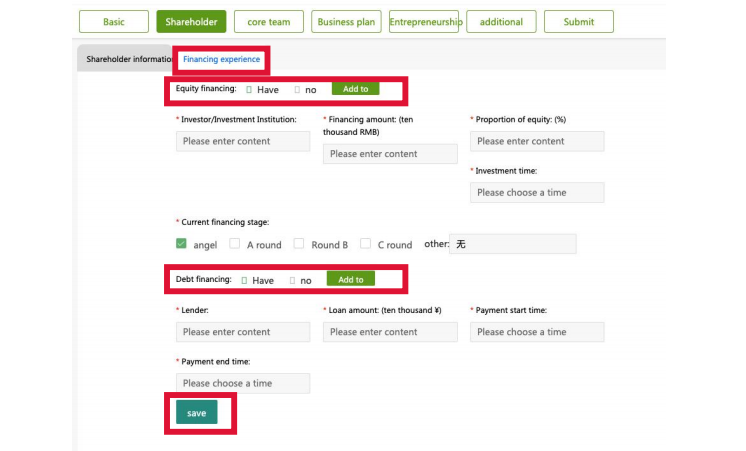Check the C round checkbox
The width and height of the screenshot is (746, 451).
[x=365, y=244]
